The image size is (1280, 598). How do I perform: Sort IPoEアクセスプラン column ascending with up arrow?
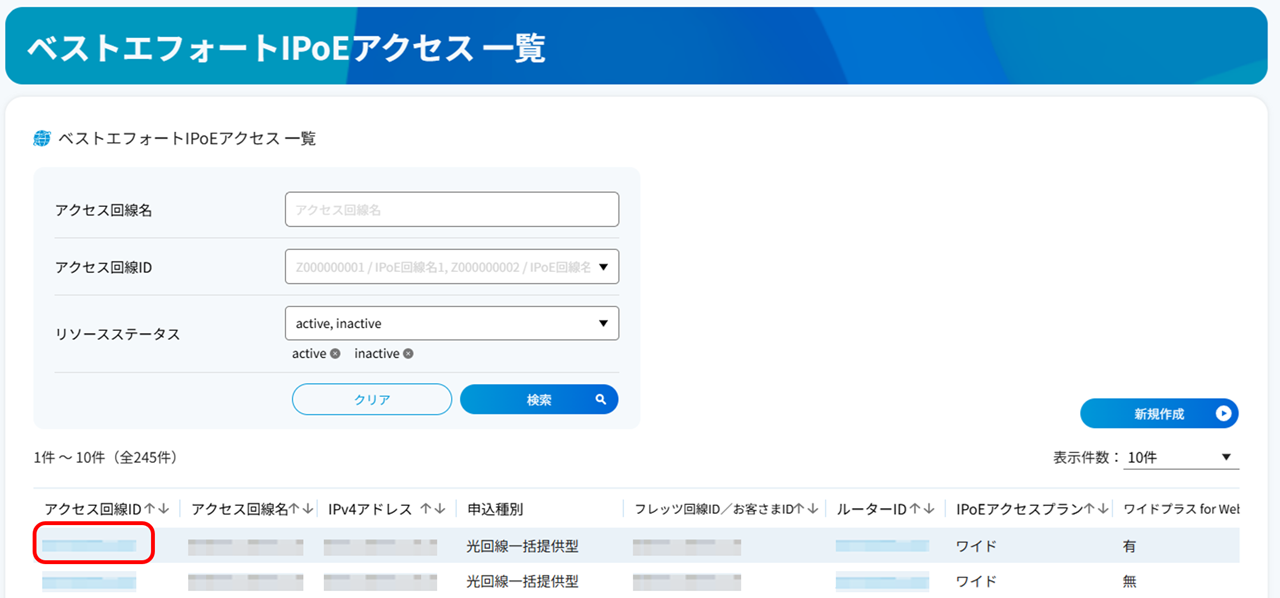coord(1089,509)
